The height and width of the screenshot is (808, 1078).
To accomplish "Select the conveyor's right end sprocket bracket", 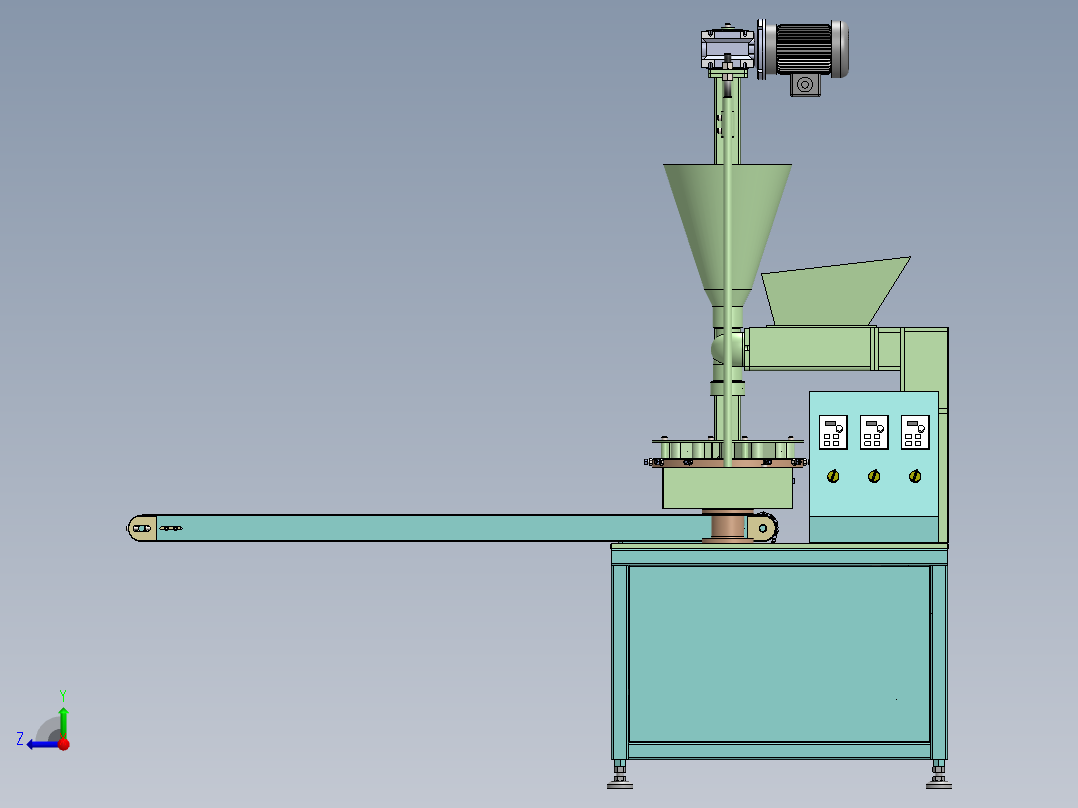I will (762, 528).
